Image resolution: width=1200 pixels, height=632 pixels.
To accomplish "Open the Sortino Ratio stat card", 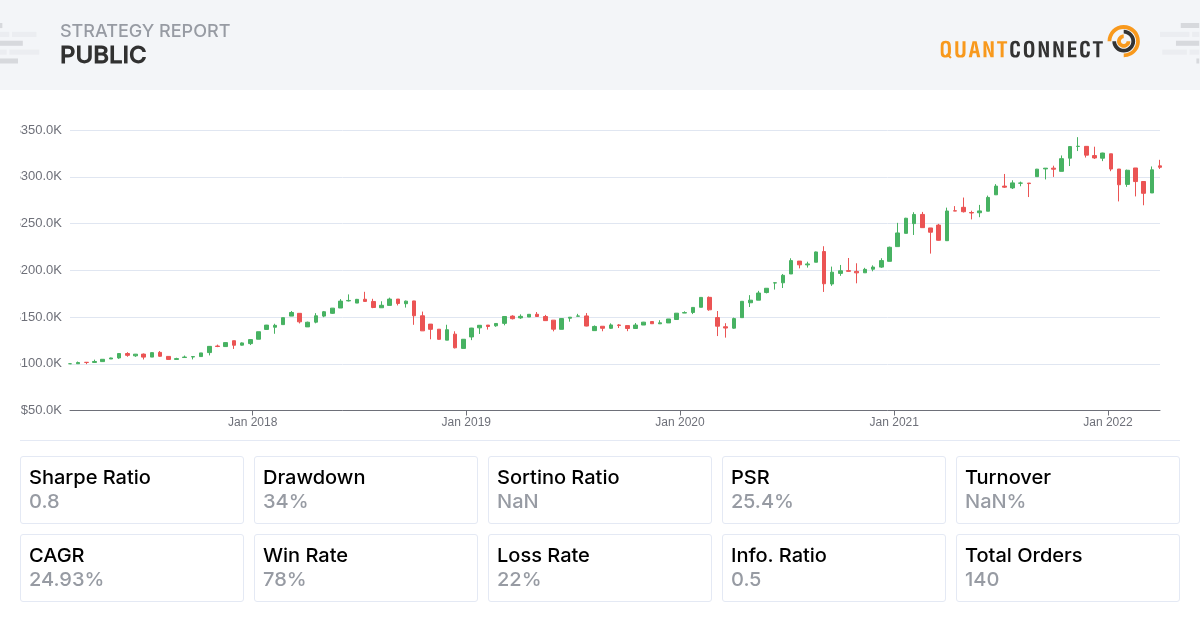I will tap(600, 490).
